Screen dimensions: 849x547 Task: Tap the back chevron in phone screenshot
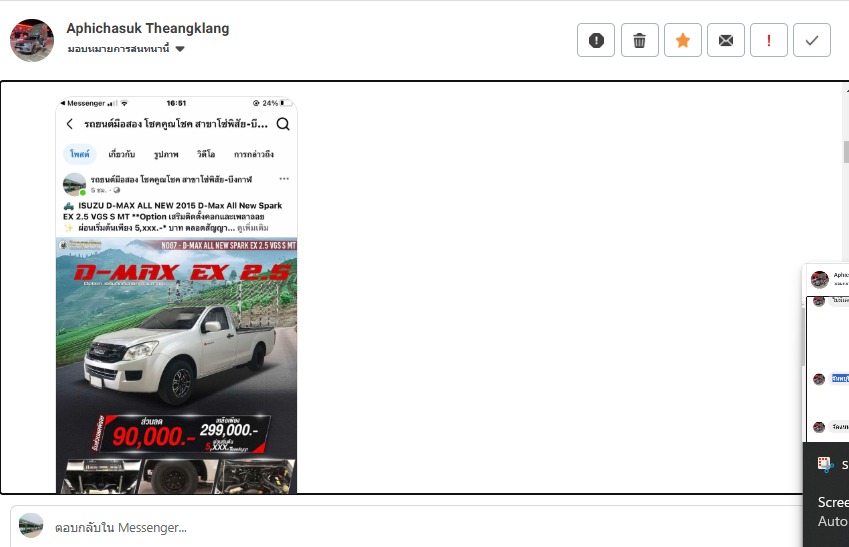click(x=69, y=124)
